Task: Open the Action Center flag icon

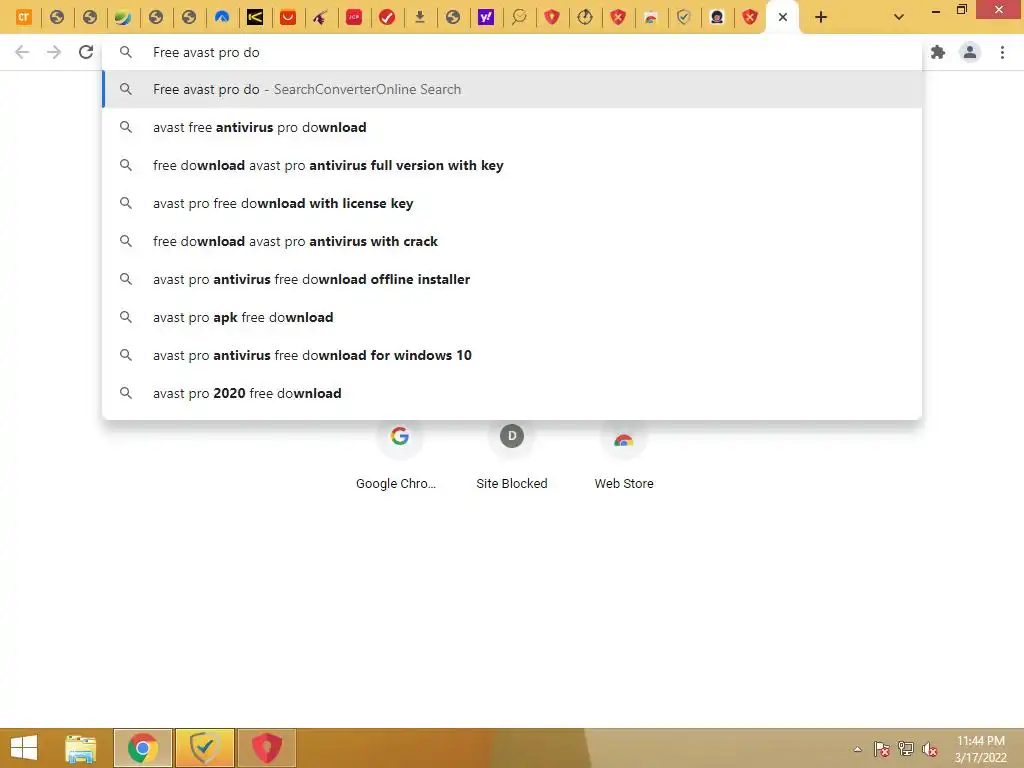Action: click(881, 749)
